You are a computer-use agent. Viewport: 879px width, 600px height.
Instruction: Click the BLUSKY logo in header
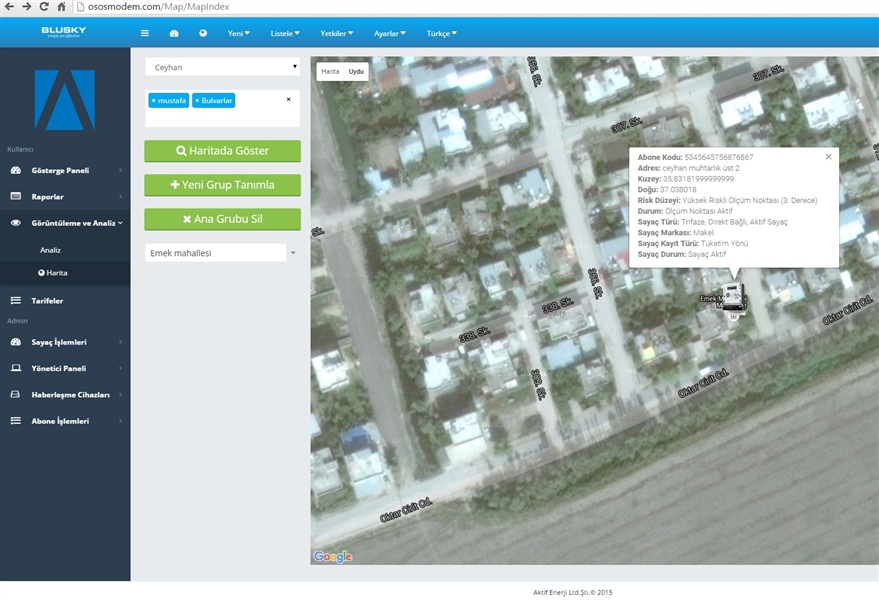[x=64, y=31]
